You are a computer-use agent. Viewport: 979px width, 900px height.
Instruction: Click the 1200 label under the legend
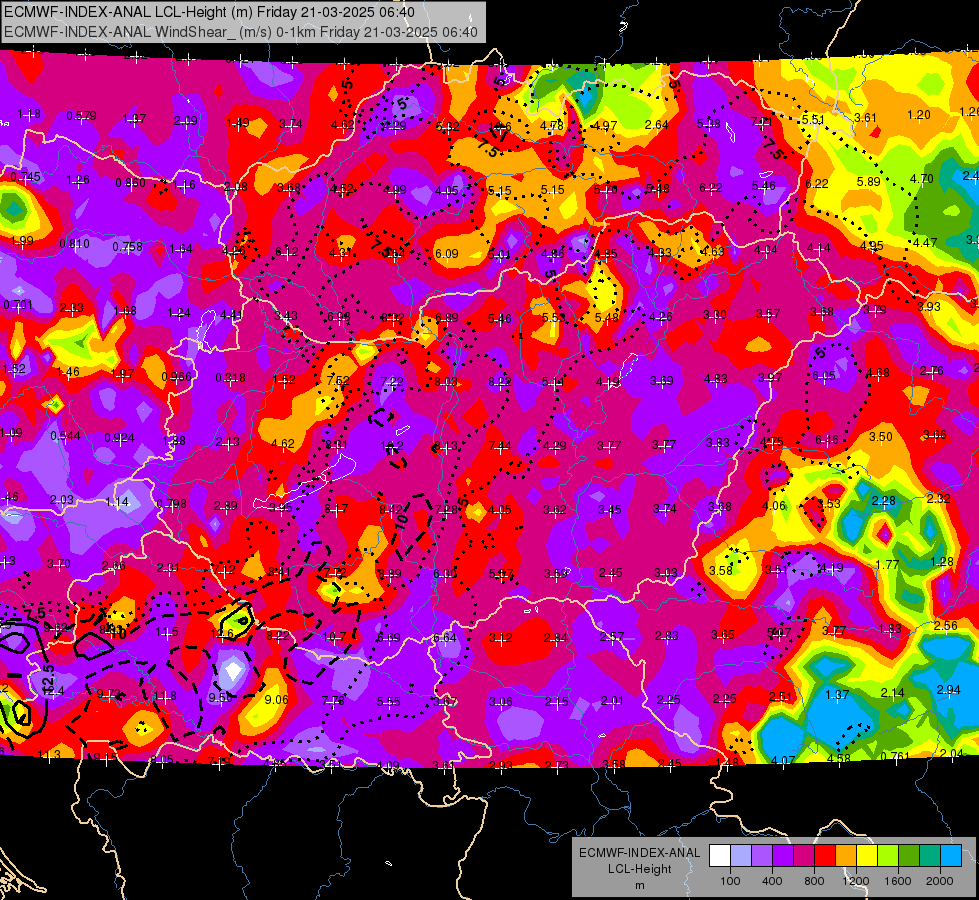[x=855, y=881]
